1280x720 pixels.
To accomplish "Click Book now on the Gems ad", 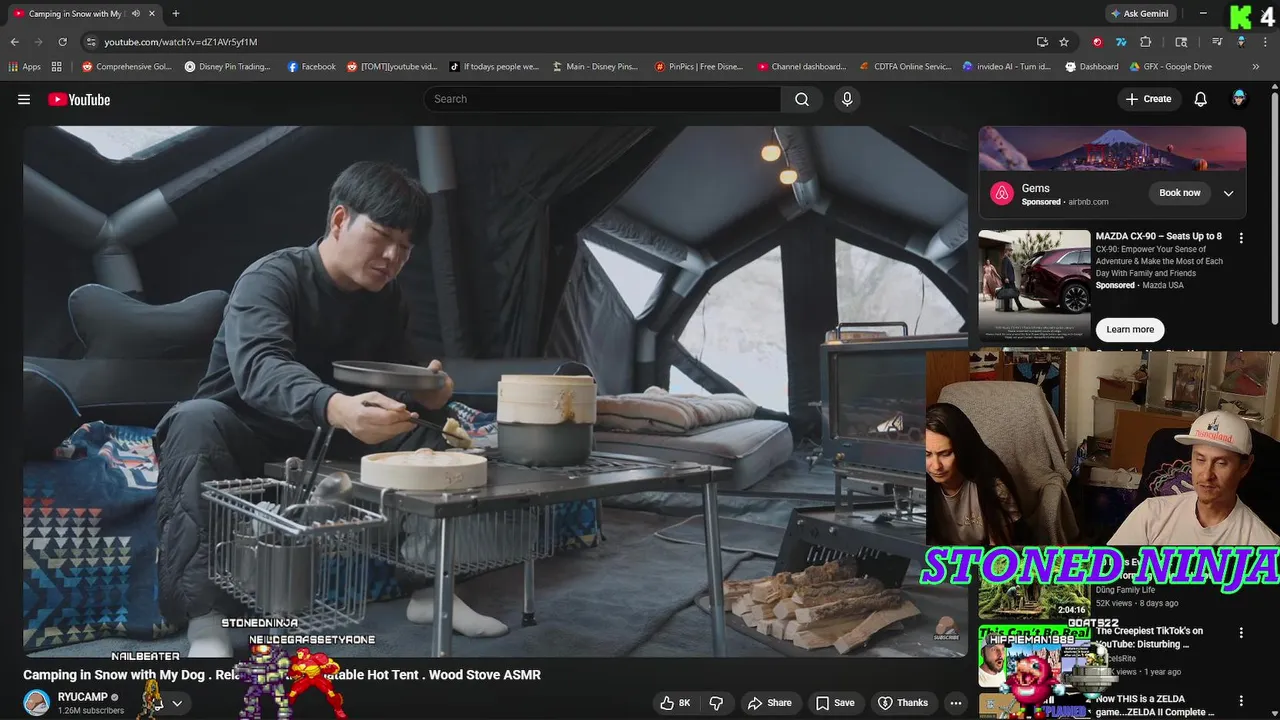I will [x=1180, y=193].
